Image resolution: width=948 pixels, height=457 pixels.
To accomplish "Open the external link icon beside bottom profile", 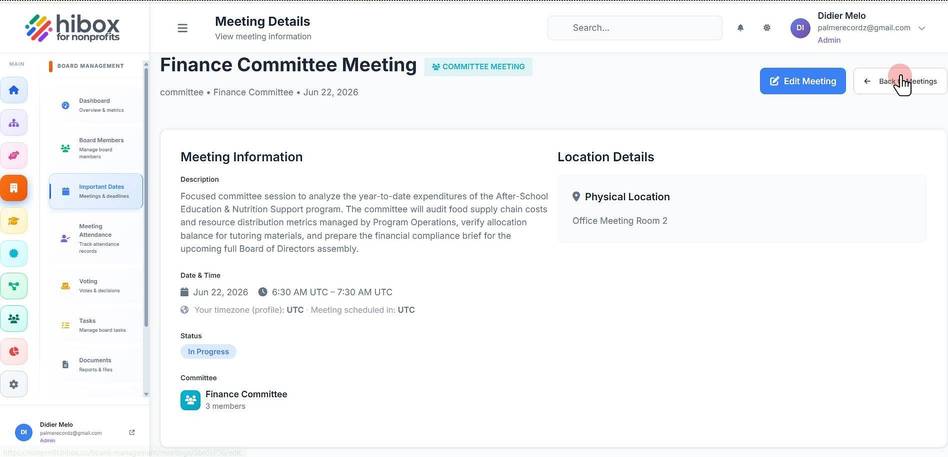I will pos(132,432).
